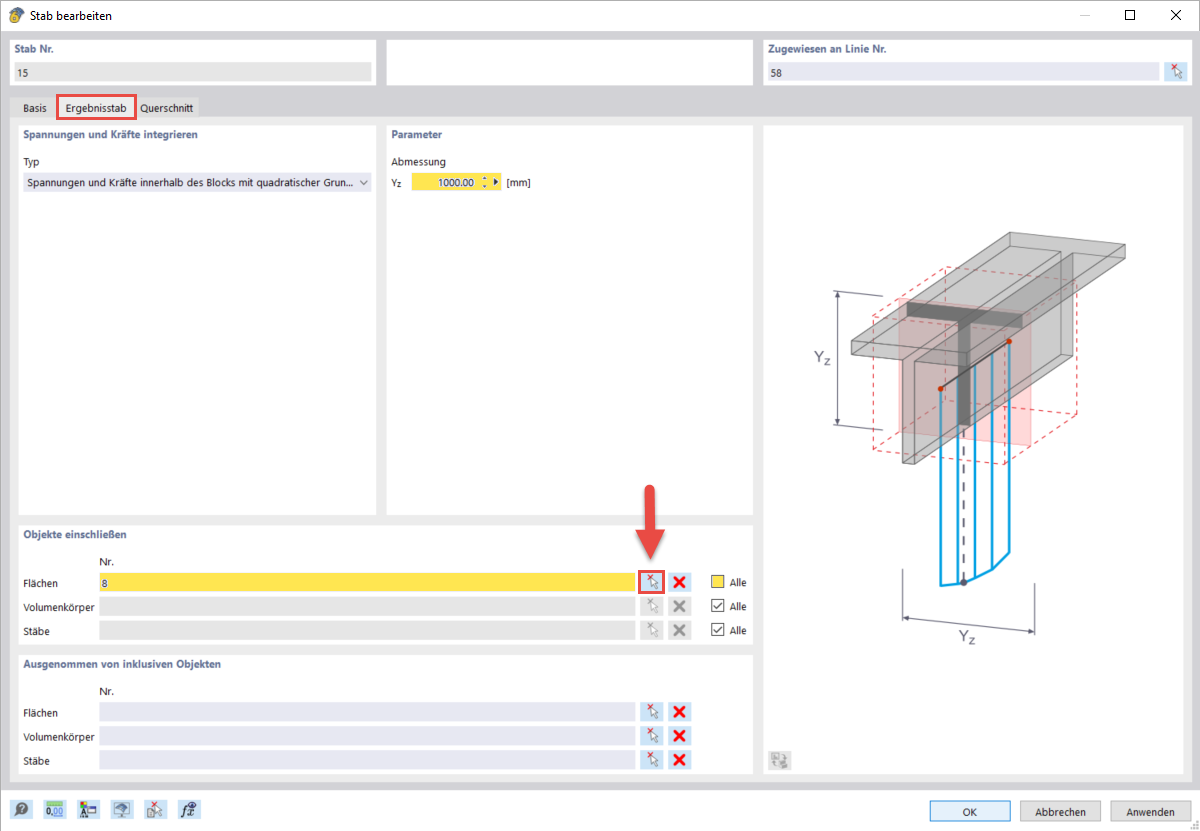The image size is (1200, 831).
Task: Open units and decimal places settings
Action: coord(54,809)
